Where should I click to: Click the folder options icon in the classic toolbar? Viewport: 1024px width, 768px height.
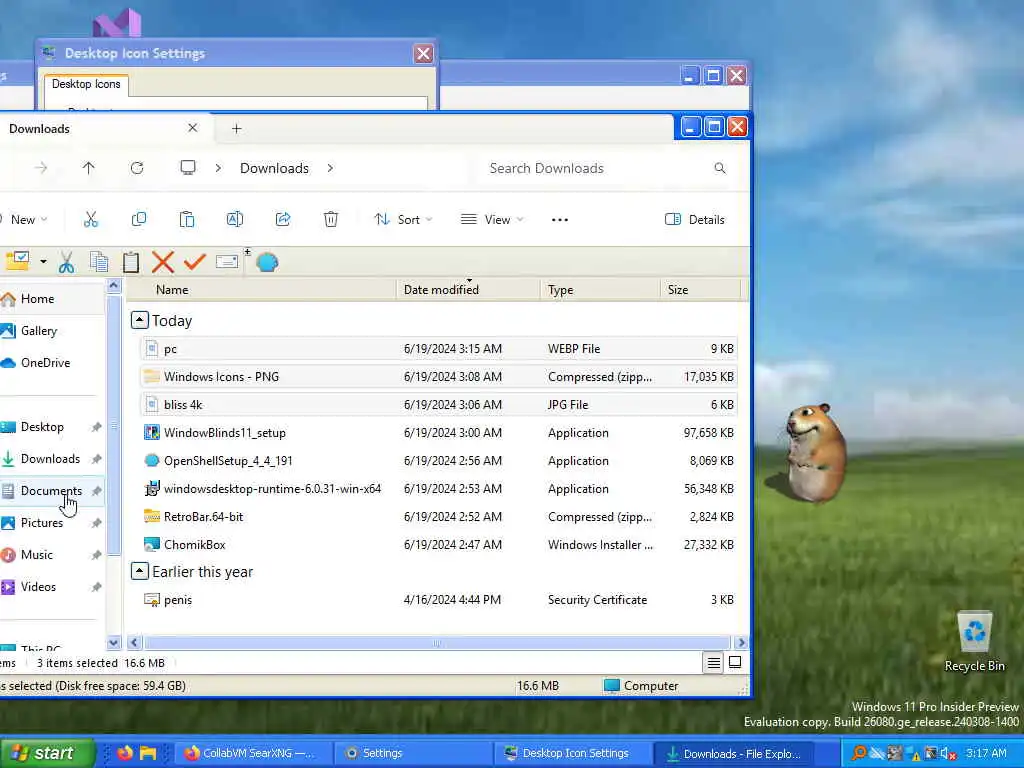point(17,261)
